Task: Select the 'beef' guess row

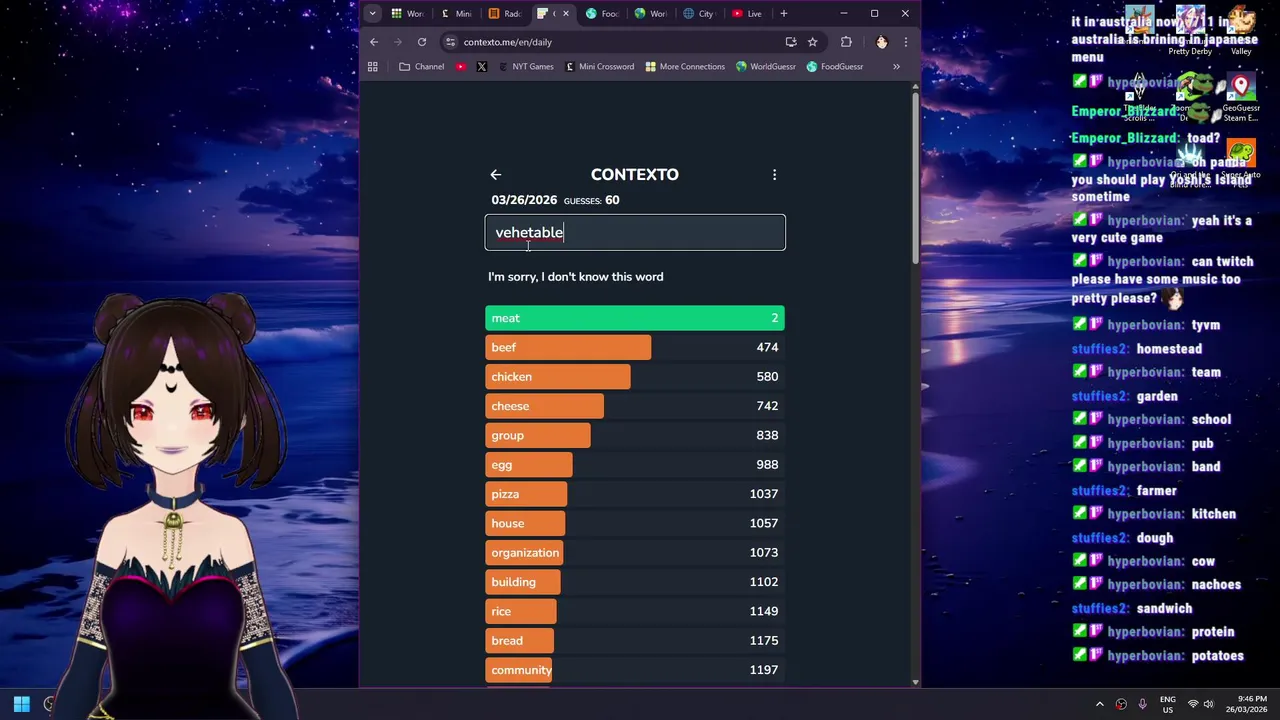Action: point(635,347)
